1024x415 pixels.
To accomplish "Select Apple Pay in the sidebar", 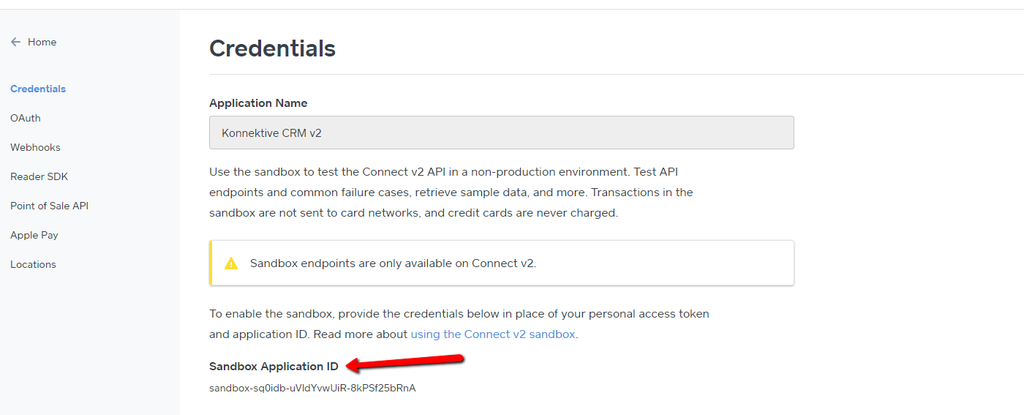I will pos(33,235).
